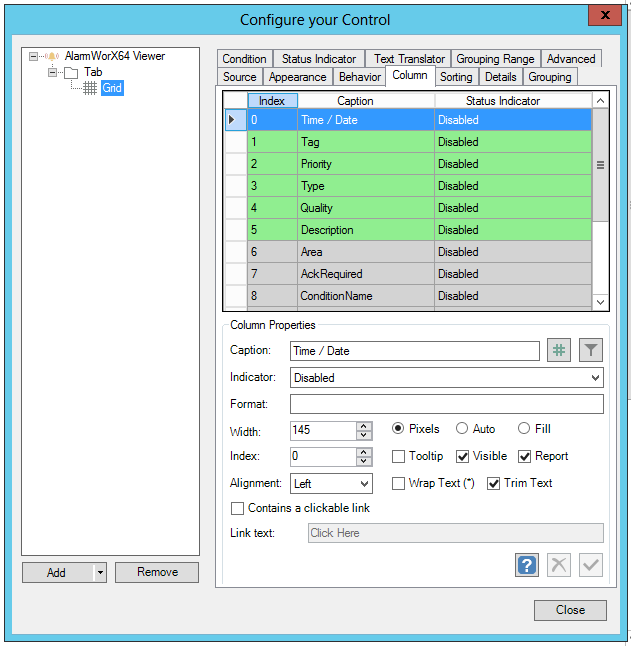Select the Fill width option
The image size is (631, 646).
523,428
